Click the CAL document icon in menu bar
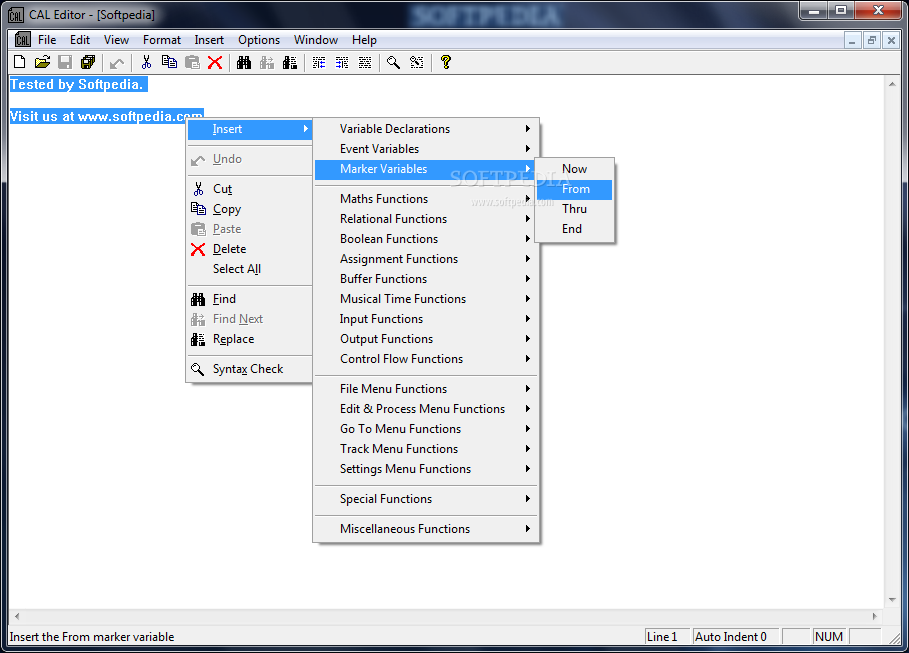Viewport: 909px width, 653px height. pos(23,39)
